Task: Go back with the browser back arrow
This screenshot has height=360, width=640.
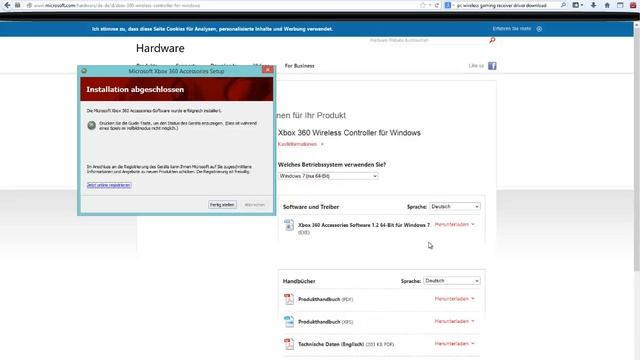Action: click(x=7, y=5)
